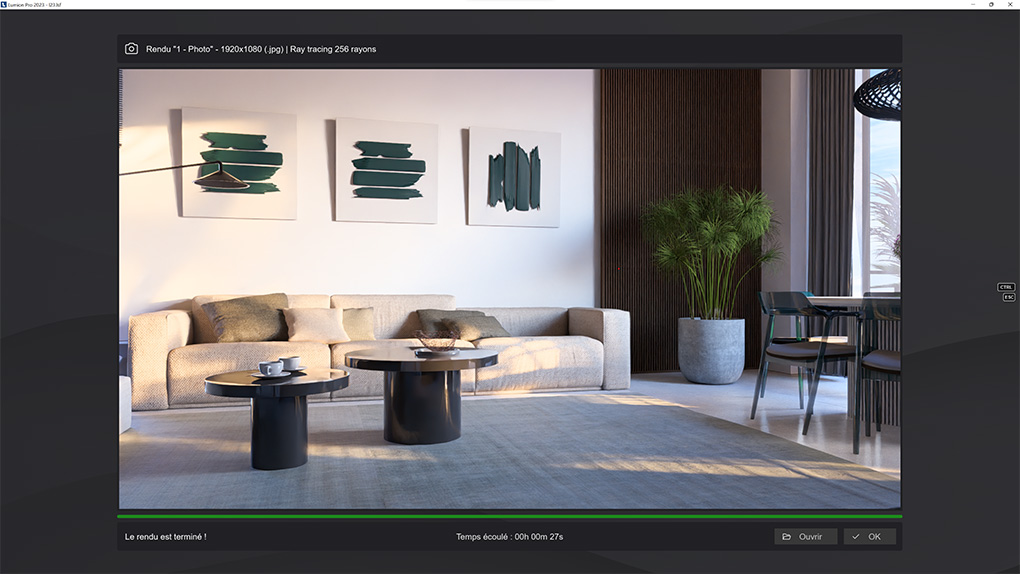Open the rendered file with Ouvrir
This screenshot has height=574, width=1020.
(x=805, y=536)
